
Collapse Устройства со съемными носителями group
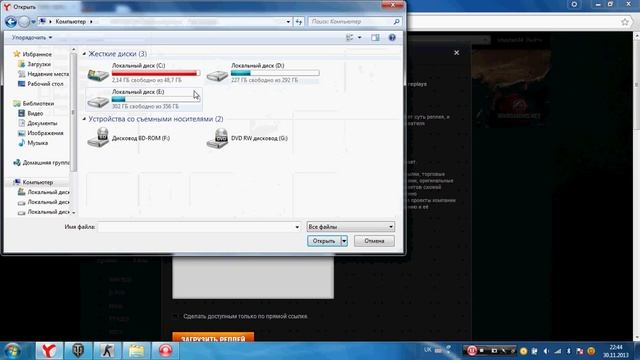coord(84,119)
